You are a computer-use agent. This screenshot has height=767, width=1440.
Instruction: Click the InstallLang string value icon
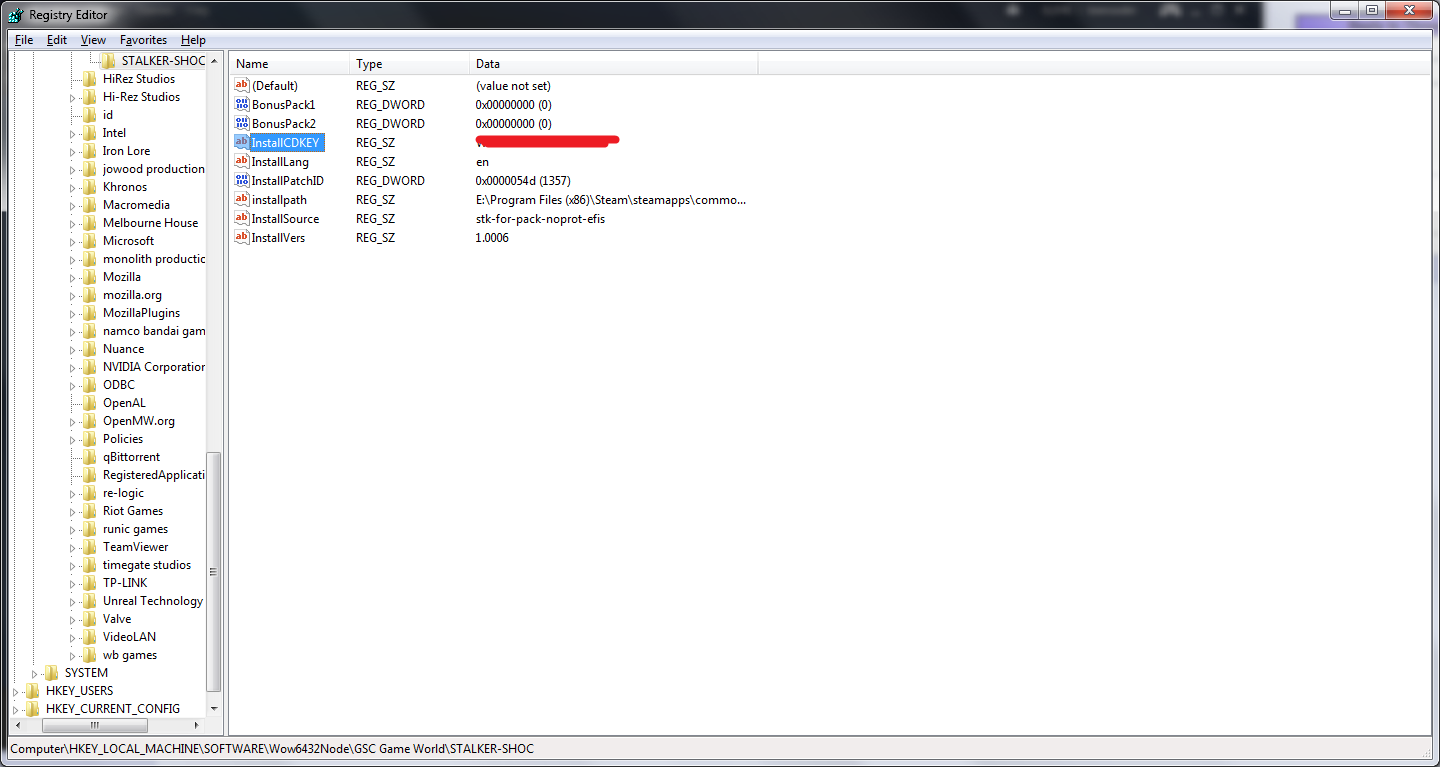click(241, 161)
